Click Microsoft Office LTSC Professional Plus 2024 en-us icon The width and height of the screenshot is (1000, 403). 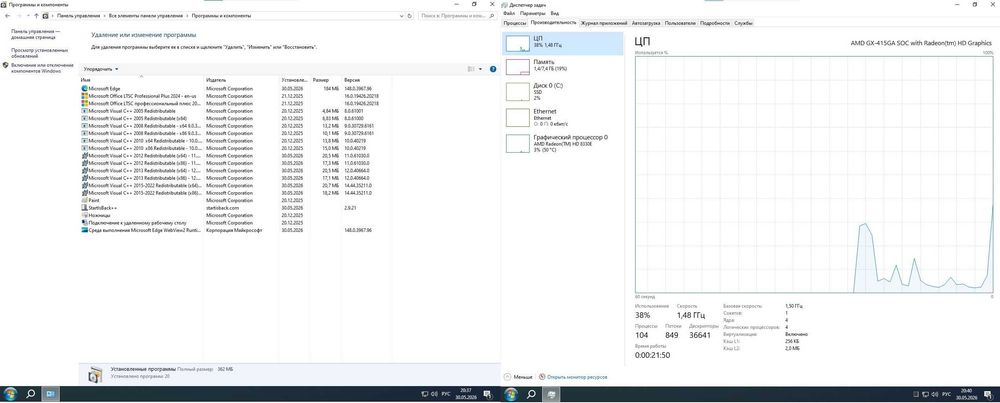(x=85, y=96)
